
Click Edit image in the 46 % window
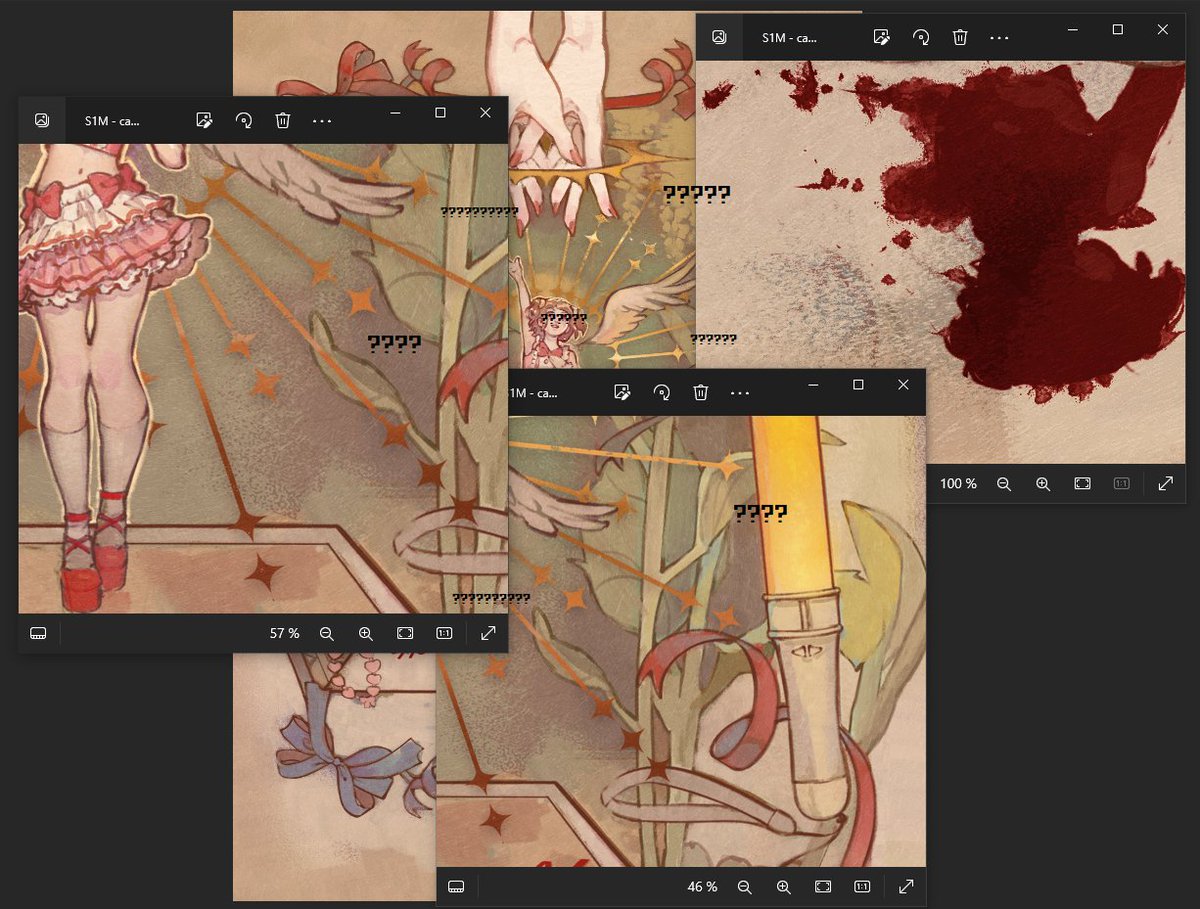(x=622, y=392)
